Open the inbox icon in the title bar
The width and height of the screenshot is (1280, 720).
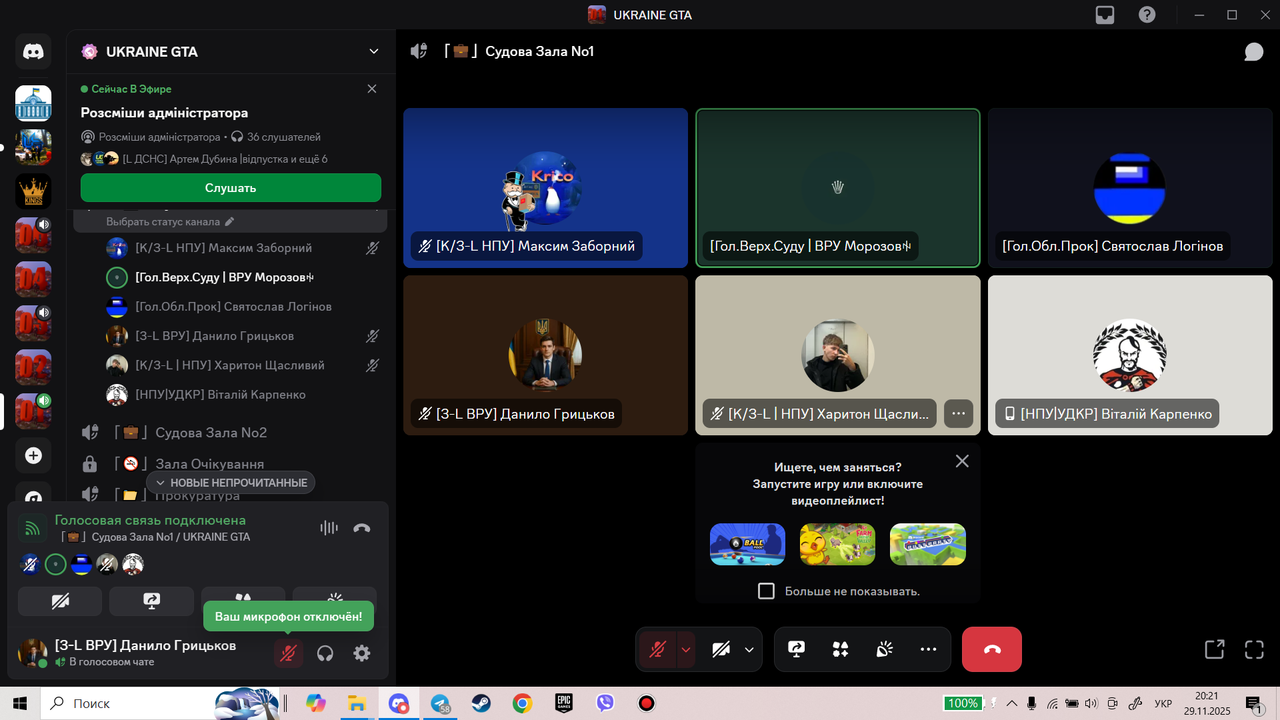coord(1105,15)
